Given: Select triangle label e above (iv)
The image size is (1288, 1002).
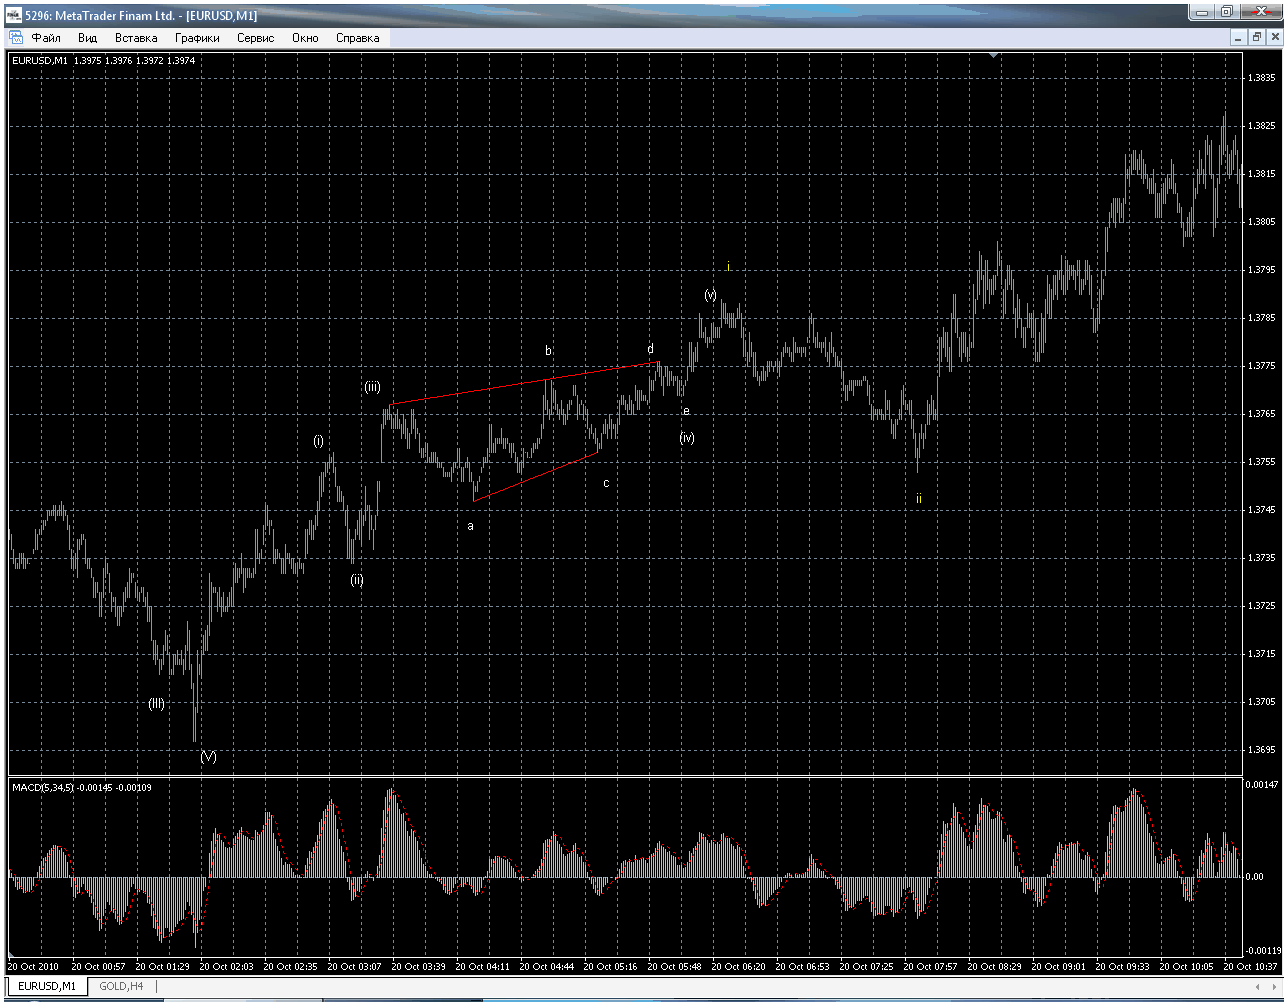Looking at the screenshot, I should tap(686, 411).
